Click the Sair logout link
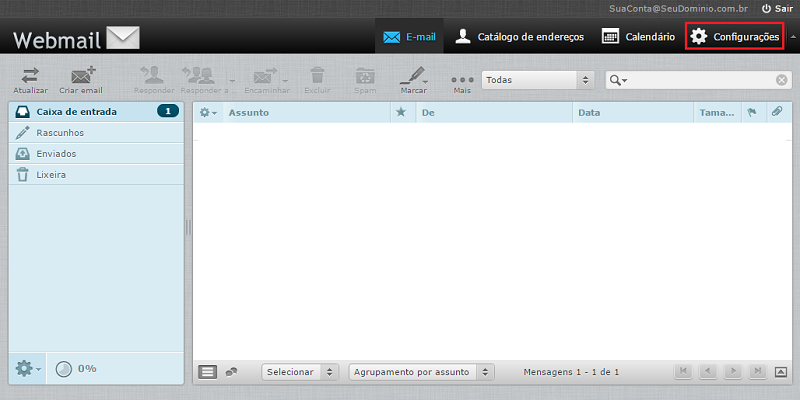Viewport: 800px width, 400px height. click(777, 8)
